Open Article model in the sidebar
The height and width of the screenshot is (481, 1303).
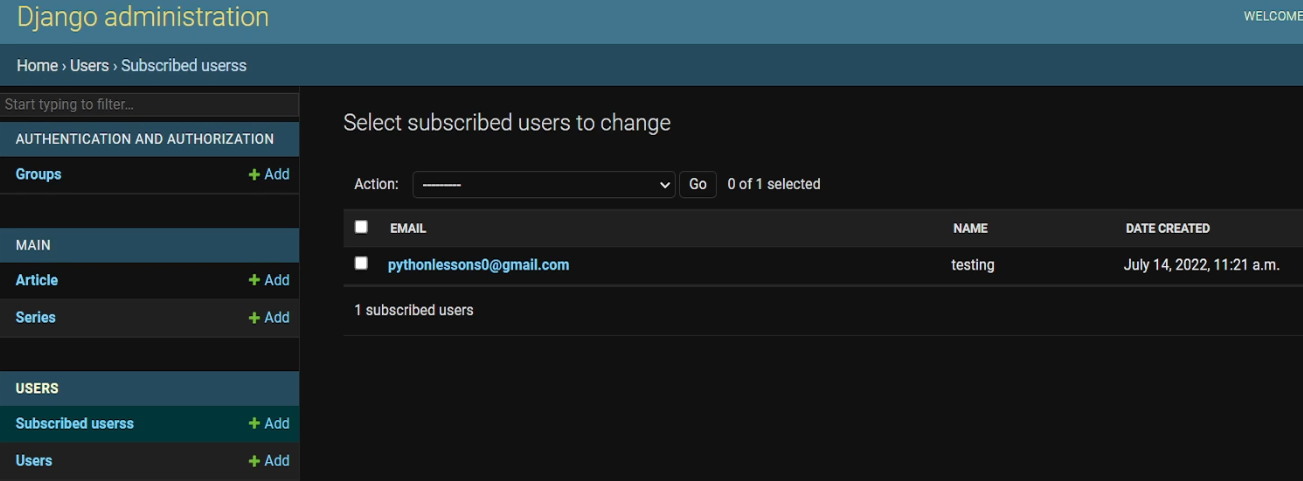[x=37, y=280]
